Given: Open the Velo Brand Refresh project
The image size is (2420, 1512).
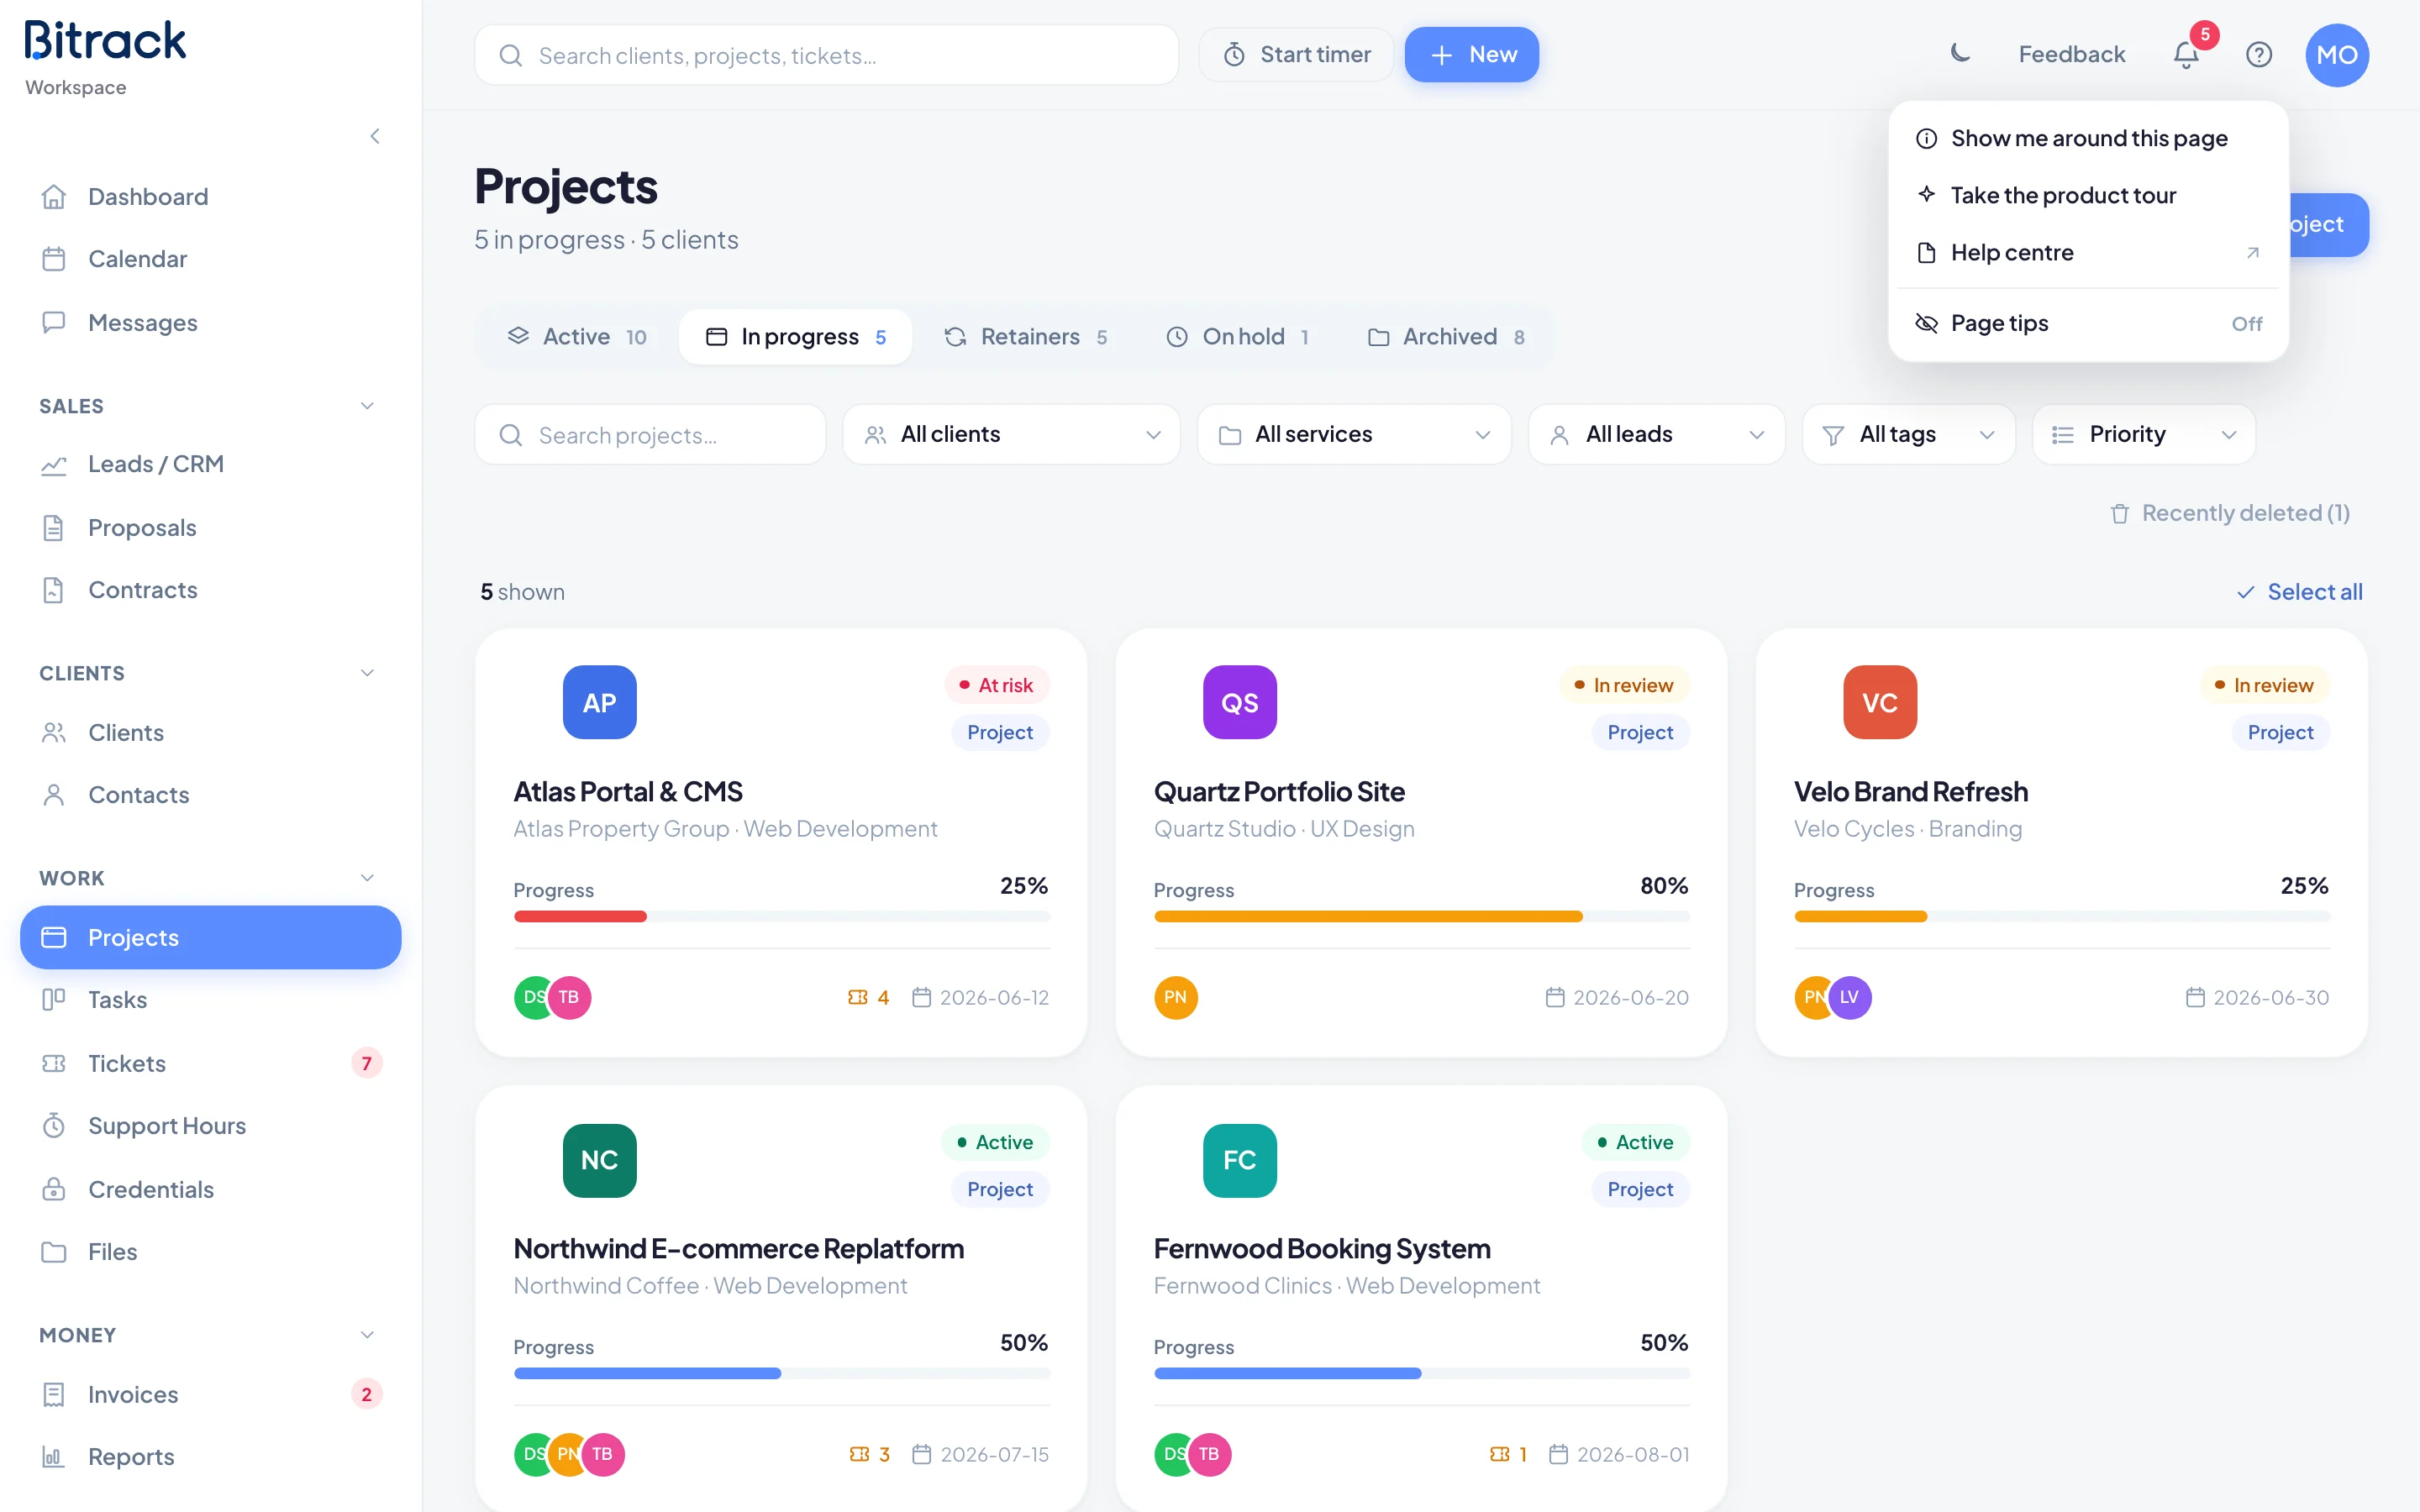Looking at the screenshot, I should point(1910,791).
